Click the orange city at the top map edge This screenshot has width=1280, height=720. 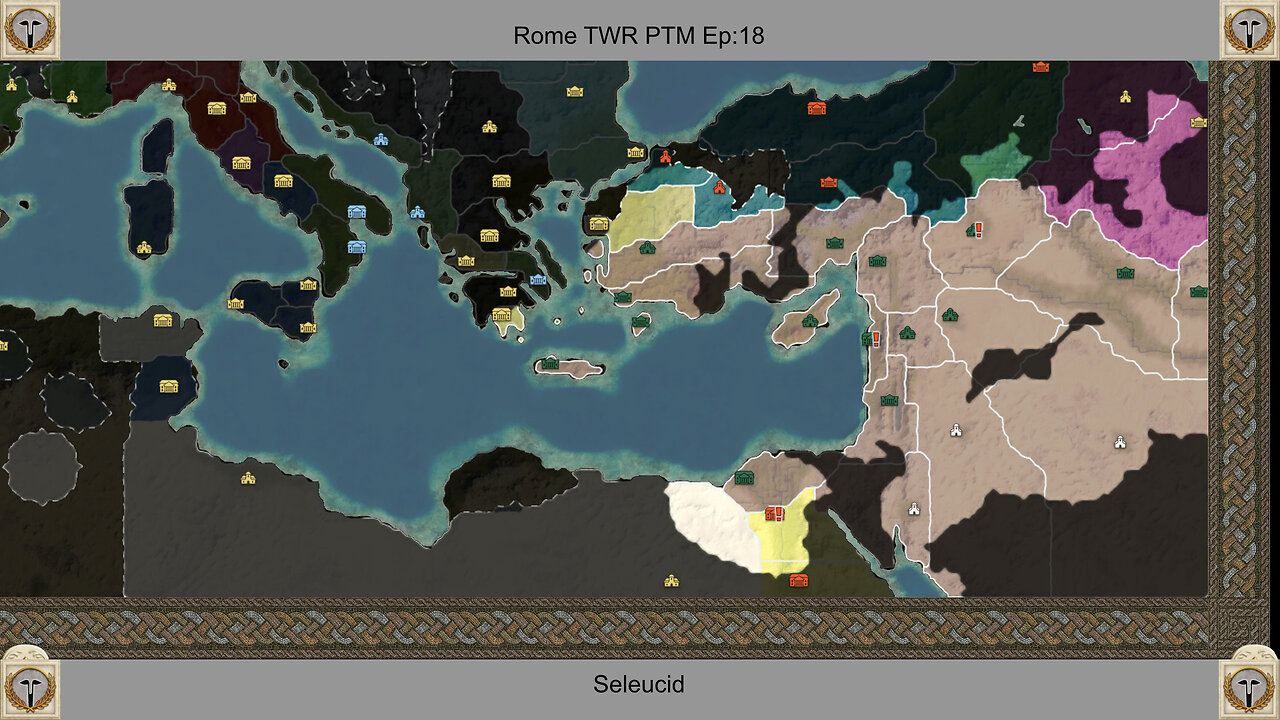[1041, 66]
